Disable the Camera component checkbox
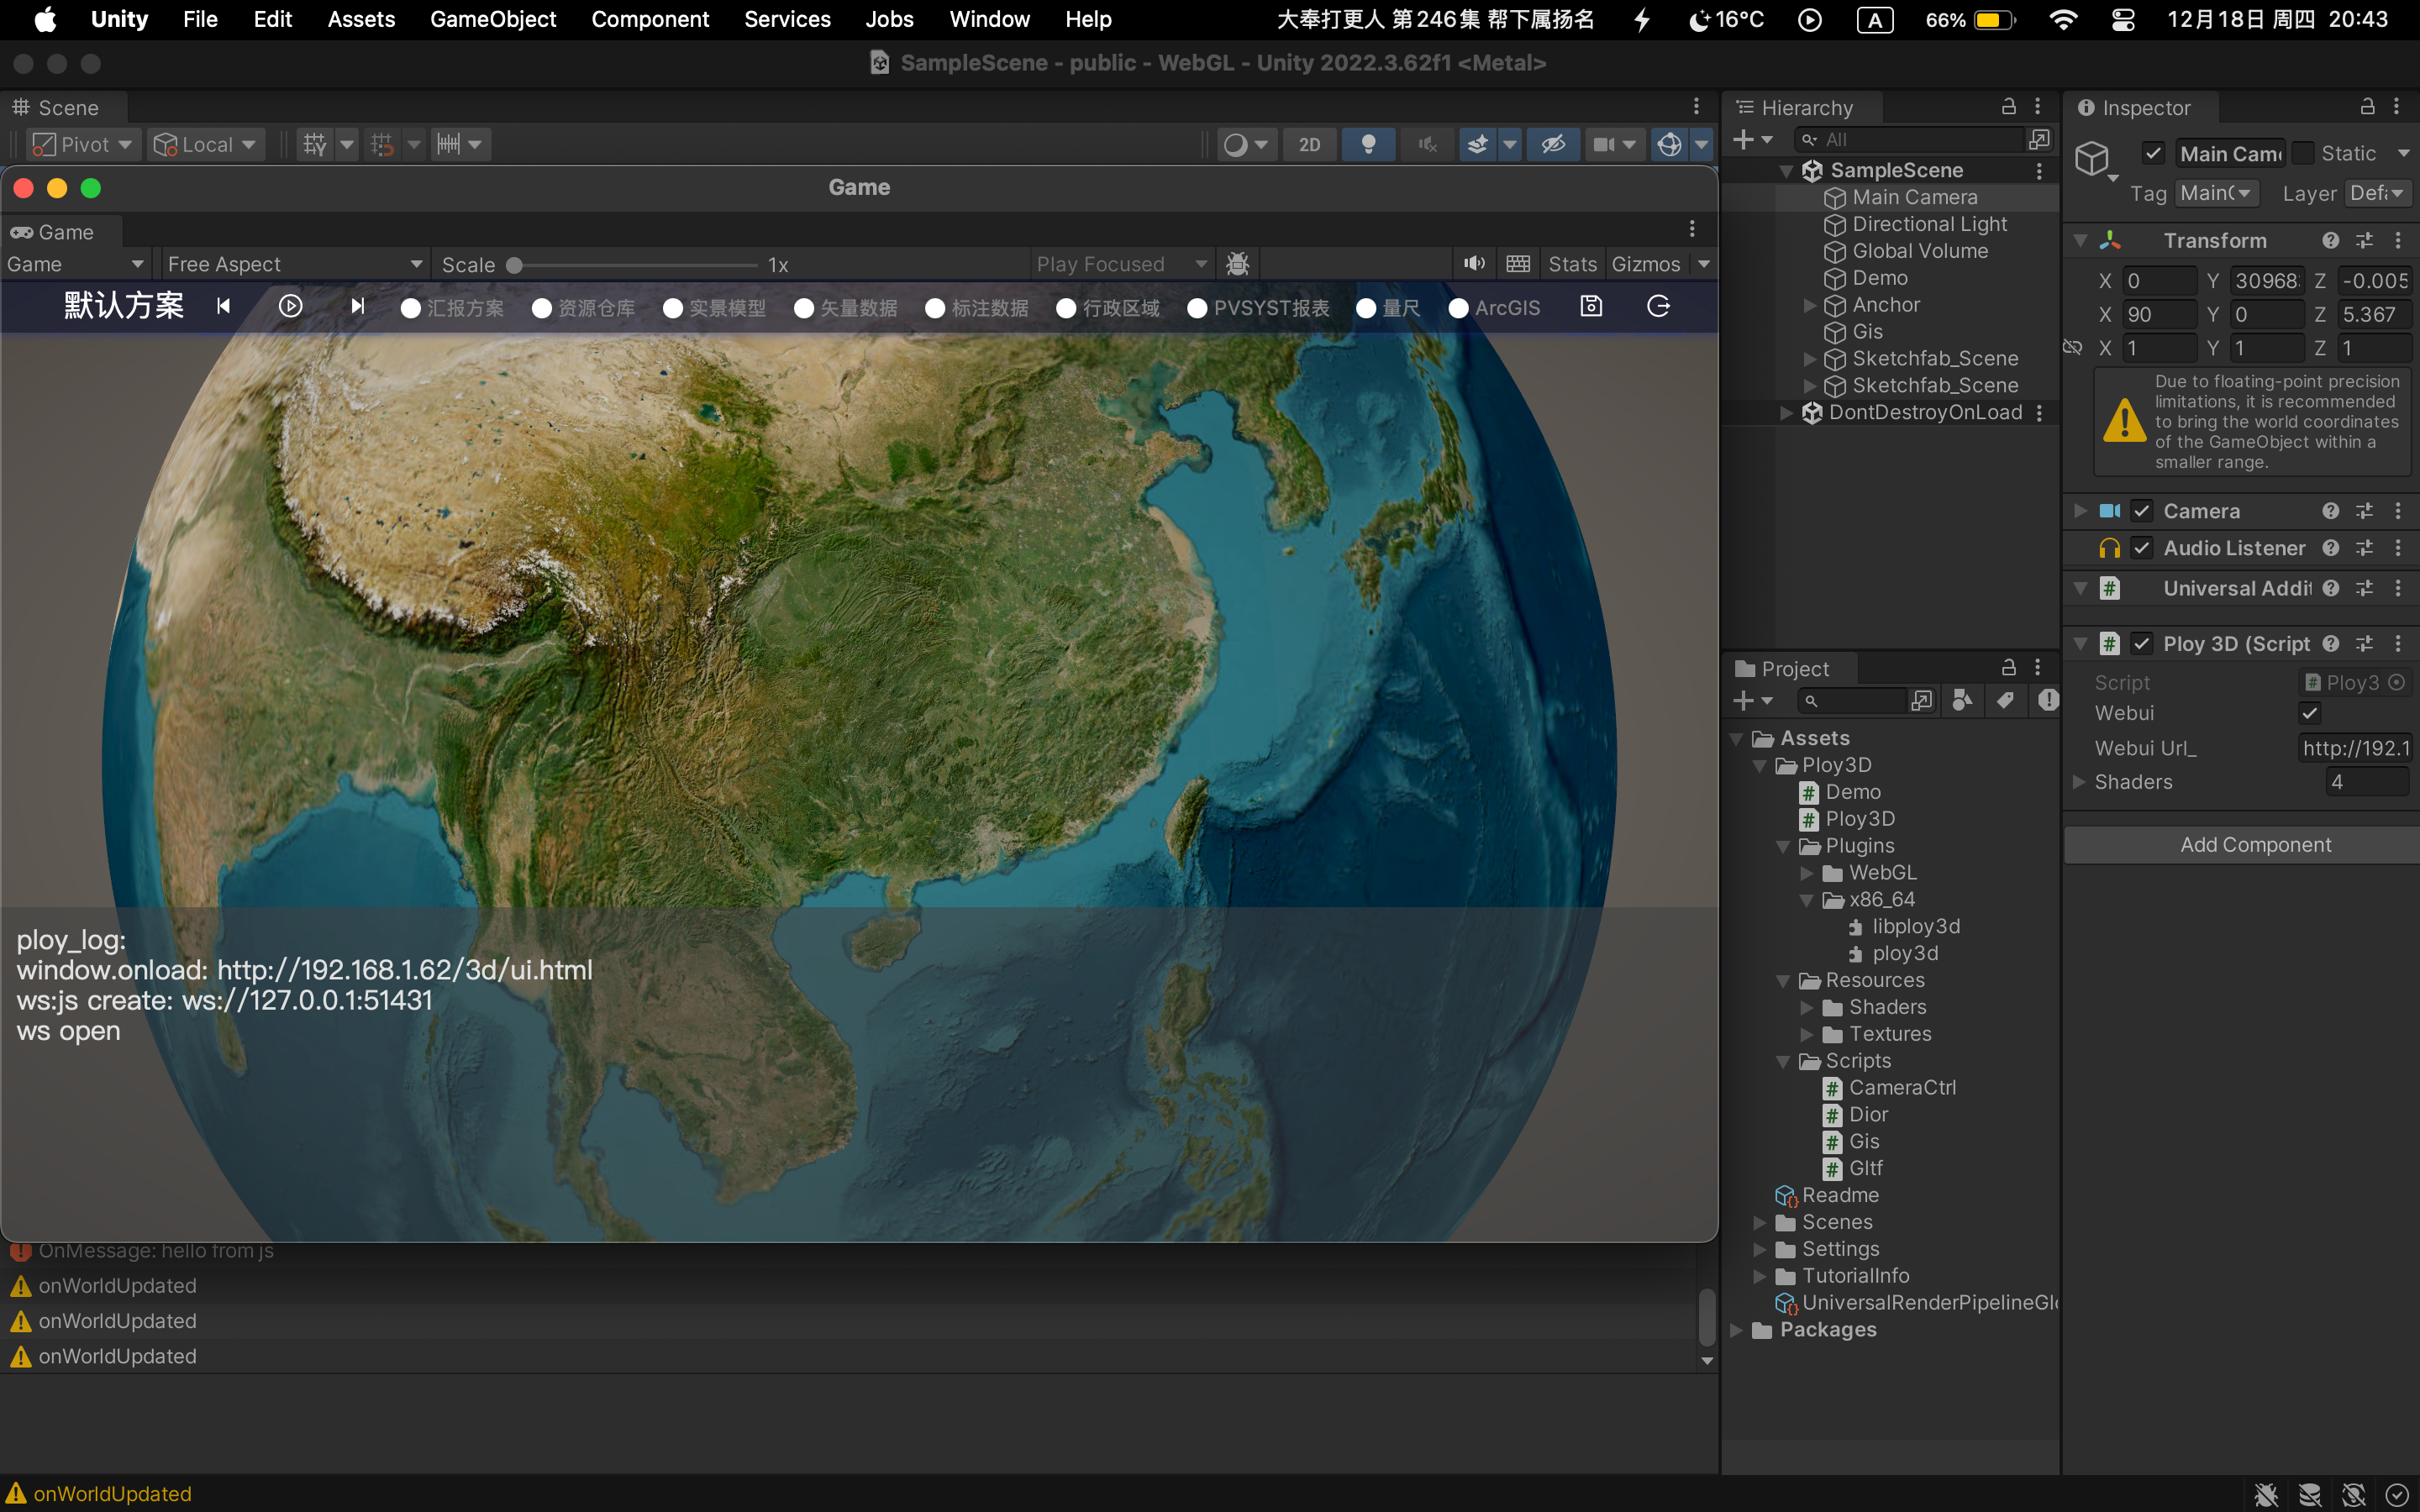Screen dimensions: 2420x1512 tap(2141, 511)
